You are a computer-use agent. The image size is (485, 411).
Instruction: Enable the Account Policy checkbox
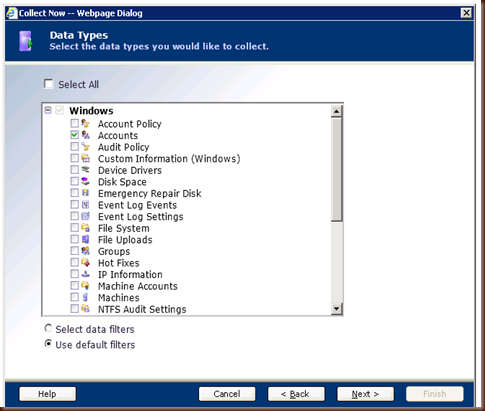pyautogui.click(x=75, y=123)
